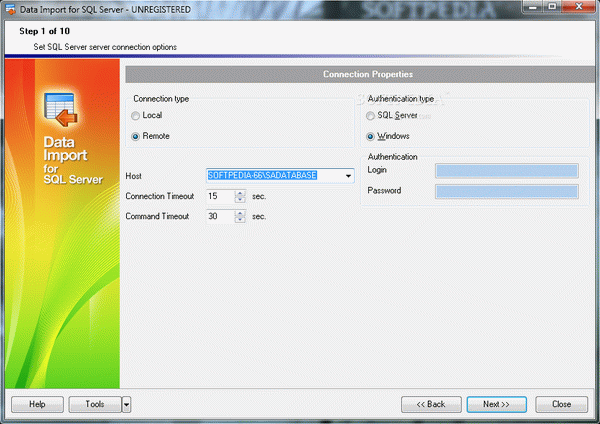Increase the Command Timeout value
The width and height of the screenshot is (600, 424).
(240, 214)
